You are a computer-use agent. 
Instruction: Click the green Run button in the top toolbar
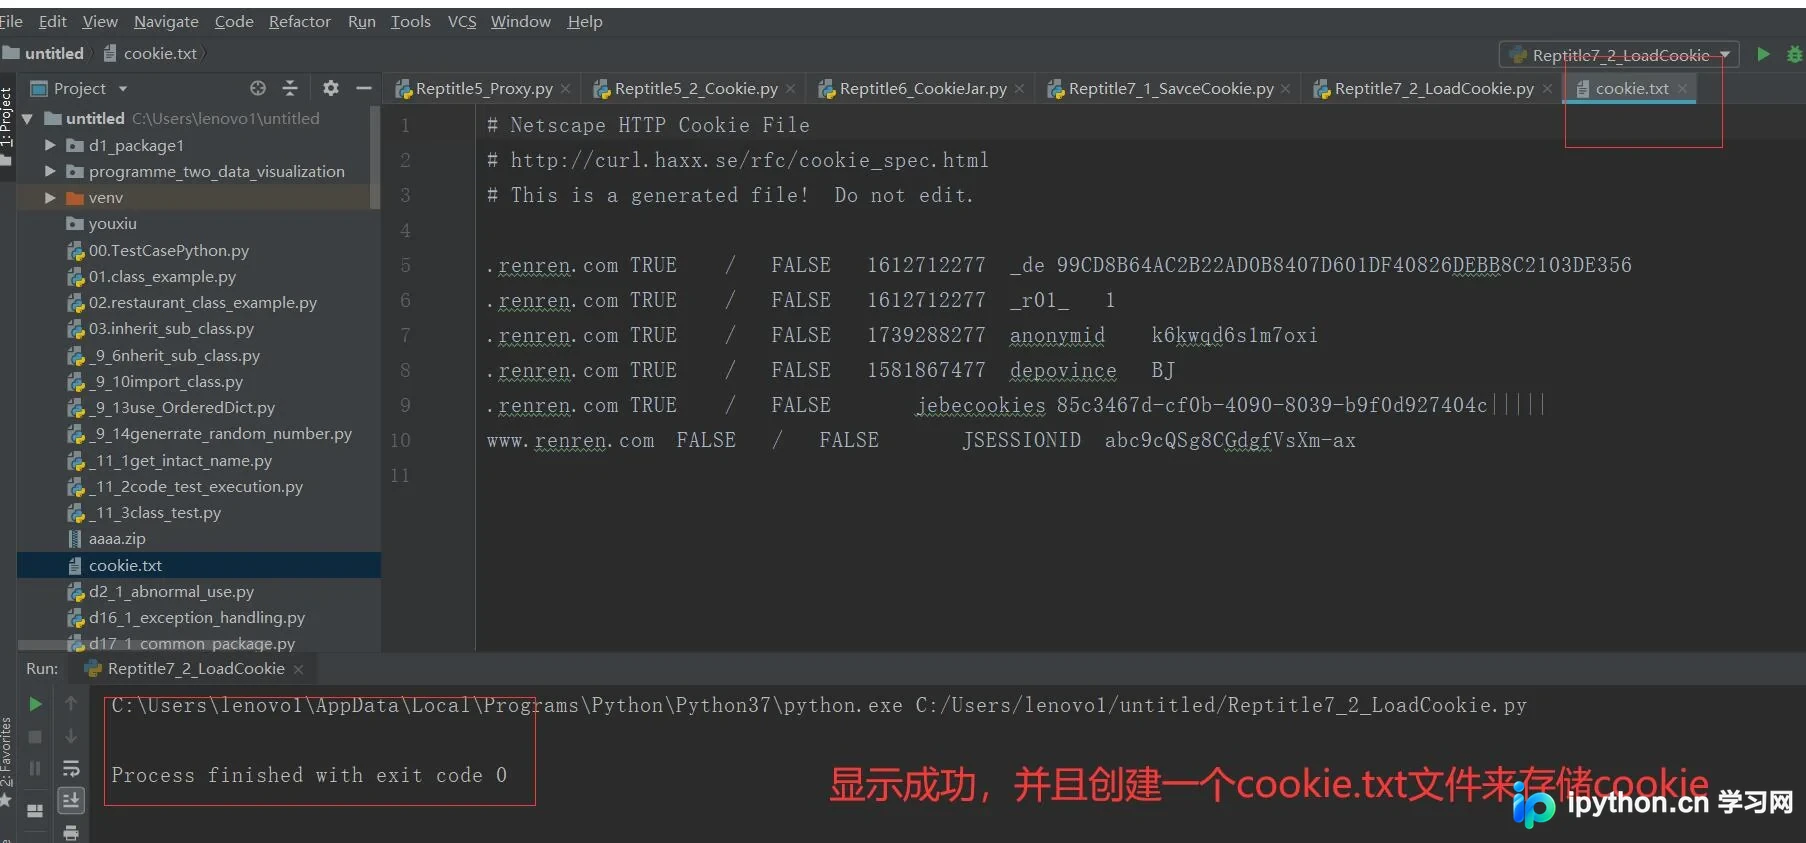(1764, 54)
